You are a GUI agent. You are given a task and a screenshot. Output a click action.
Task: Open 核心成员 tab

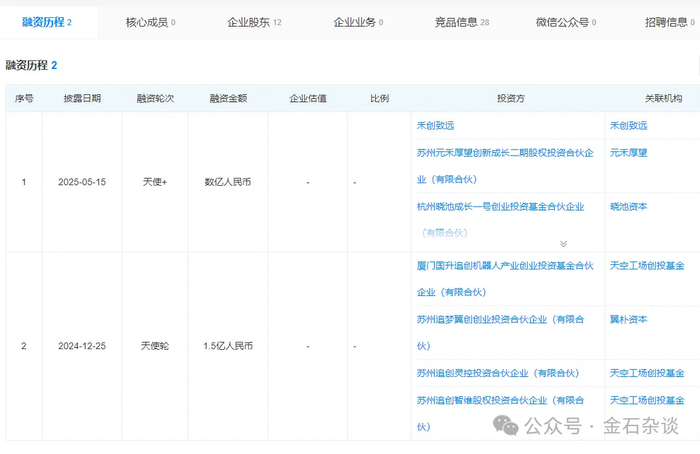150,22
